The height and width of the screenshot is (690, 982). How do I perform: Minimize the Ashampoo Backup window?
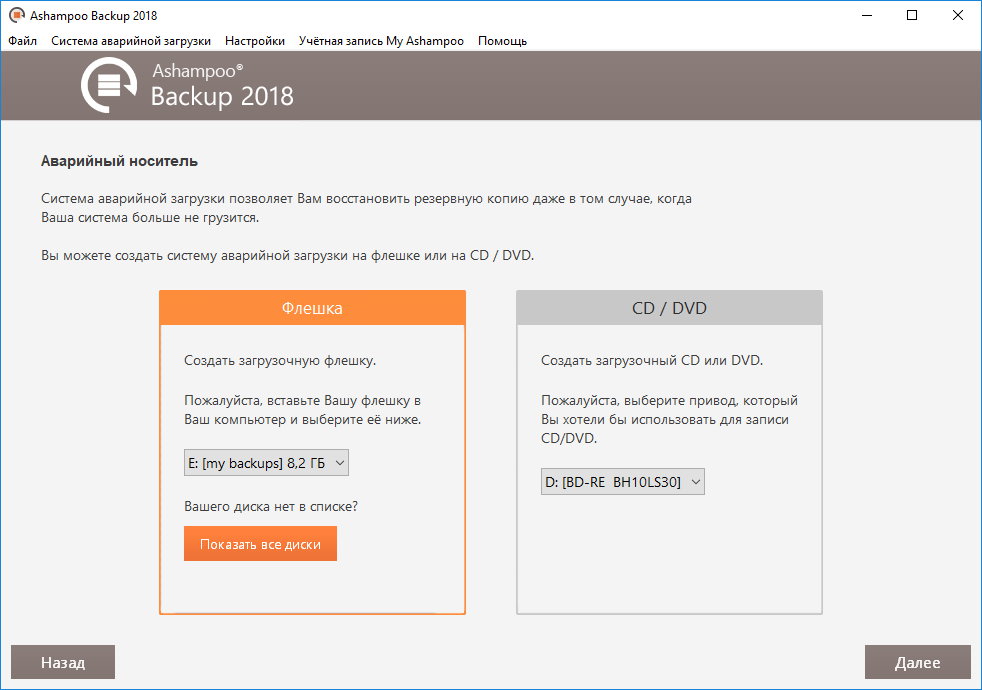coord(867,15)
